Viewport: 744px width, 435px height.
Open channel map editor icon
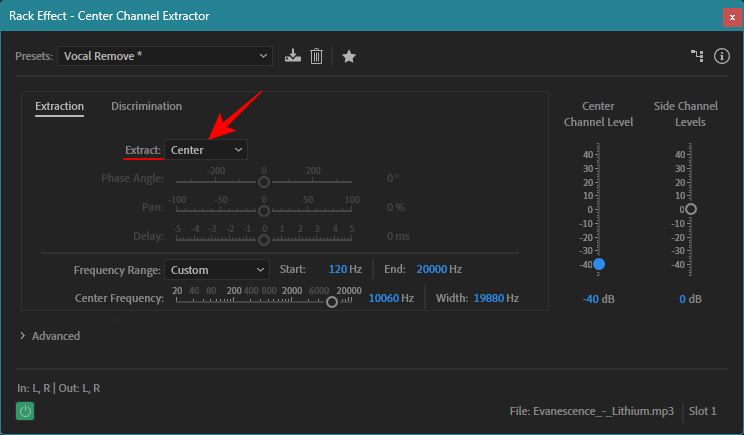click(x=698, y=57)
